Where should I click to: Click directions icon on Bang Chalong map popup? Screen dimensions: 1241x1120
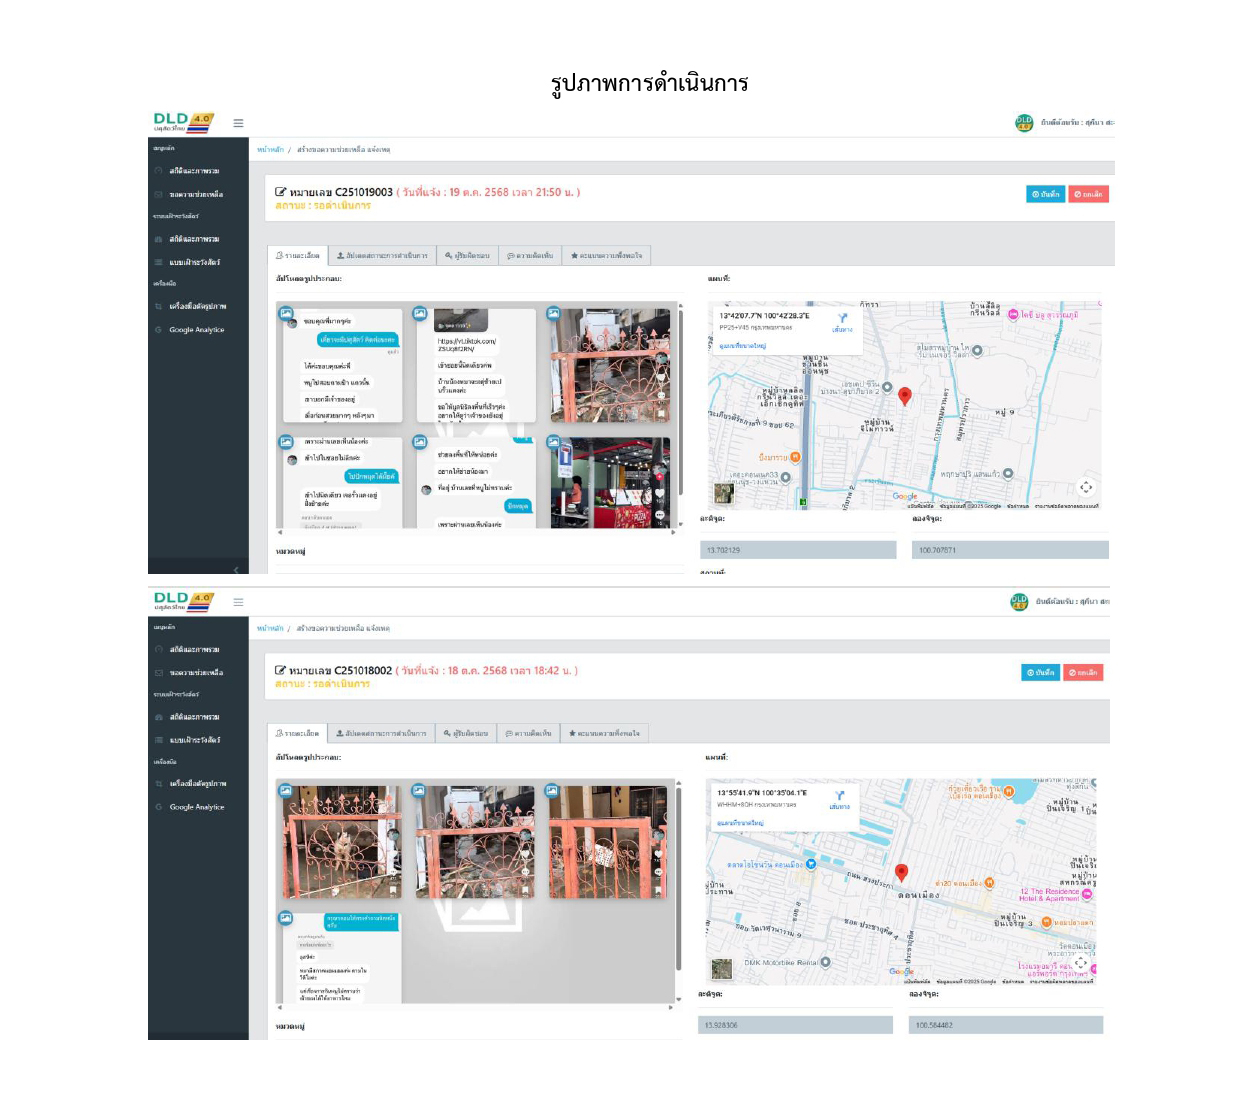841,319
